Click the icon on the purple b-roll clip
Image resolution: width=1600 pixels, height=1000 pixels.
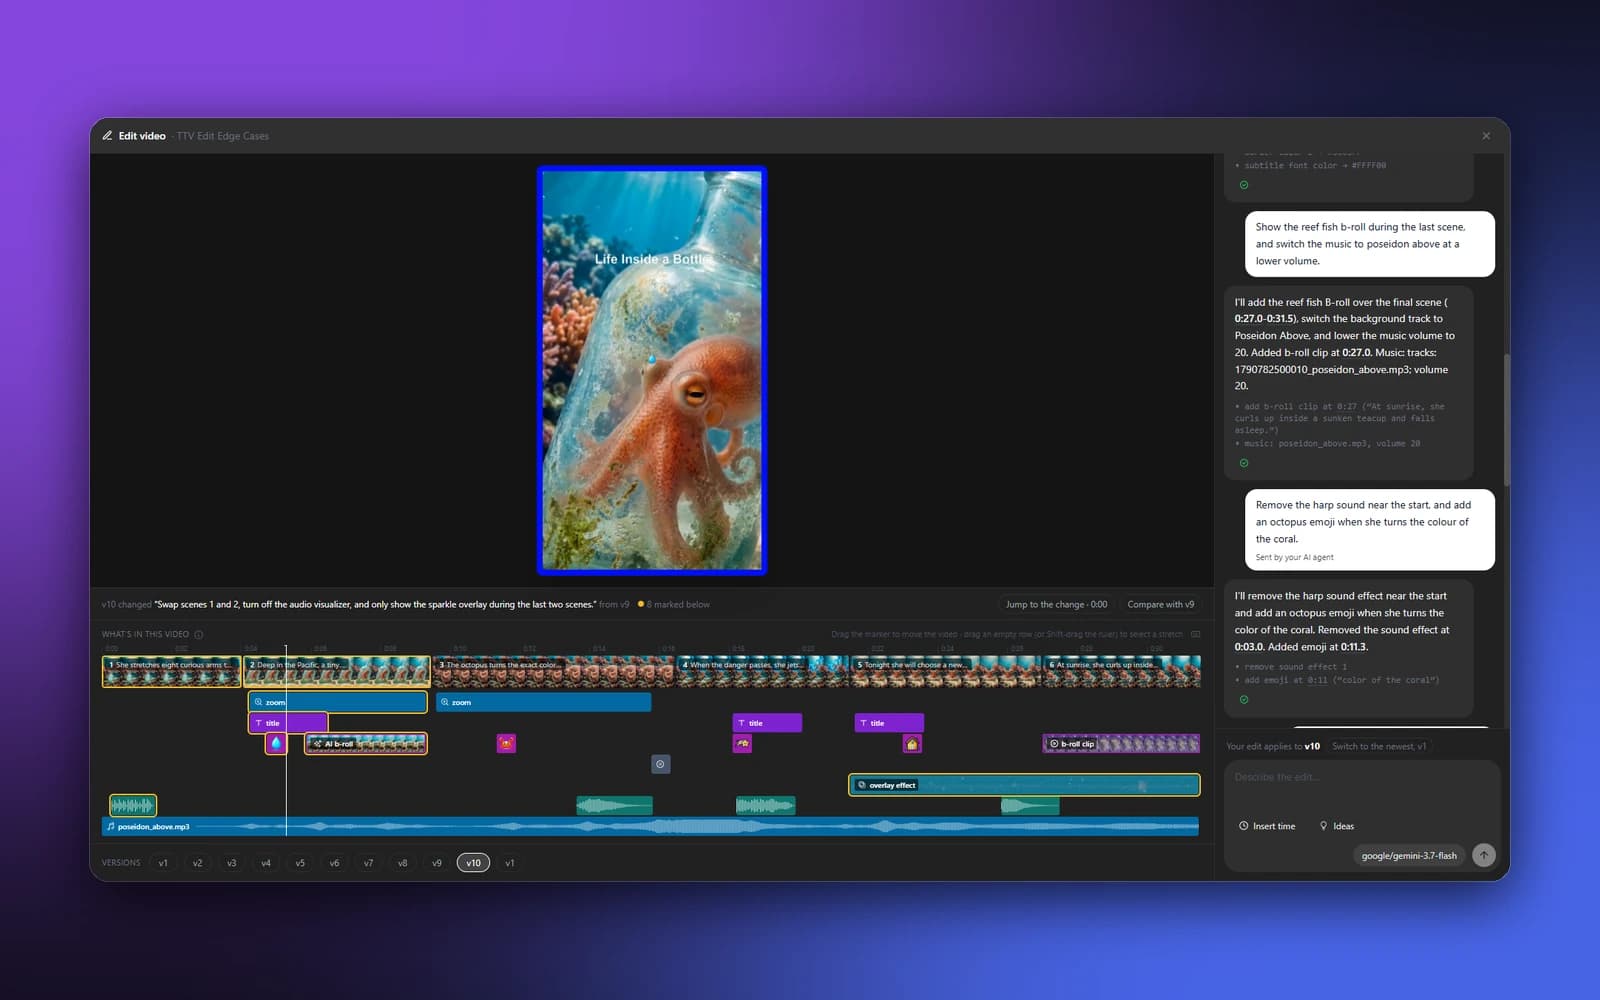point(1054,744)
